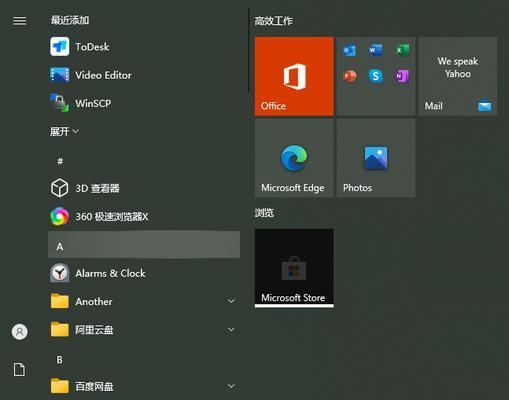
Task: Open Alarms & Clock app
Action: (x=144, y=273)
